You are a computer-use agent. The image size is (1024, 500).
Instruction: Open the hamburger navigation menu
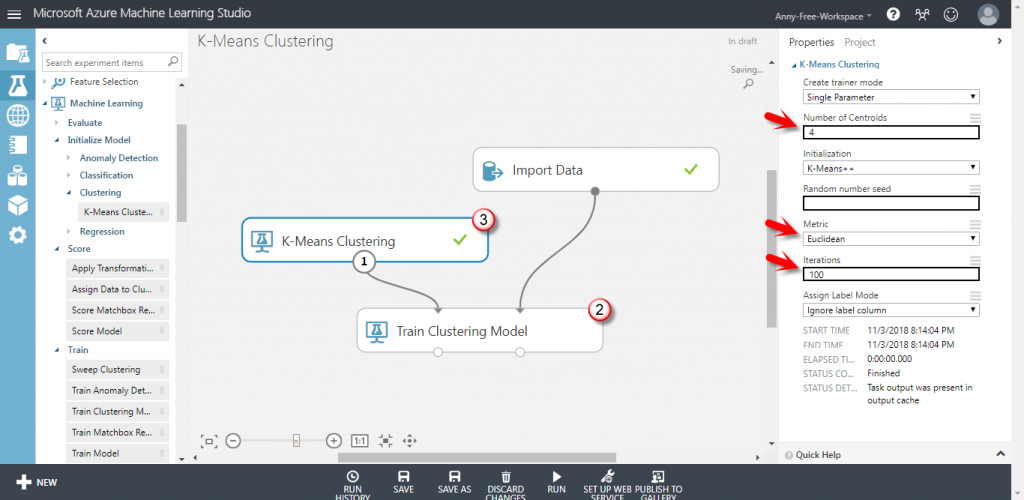point(14,14)
